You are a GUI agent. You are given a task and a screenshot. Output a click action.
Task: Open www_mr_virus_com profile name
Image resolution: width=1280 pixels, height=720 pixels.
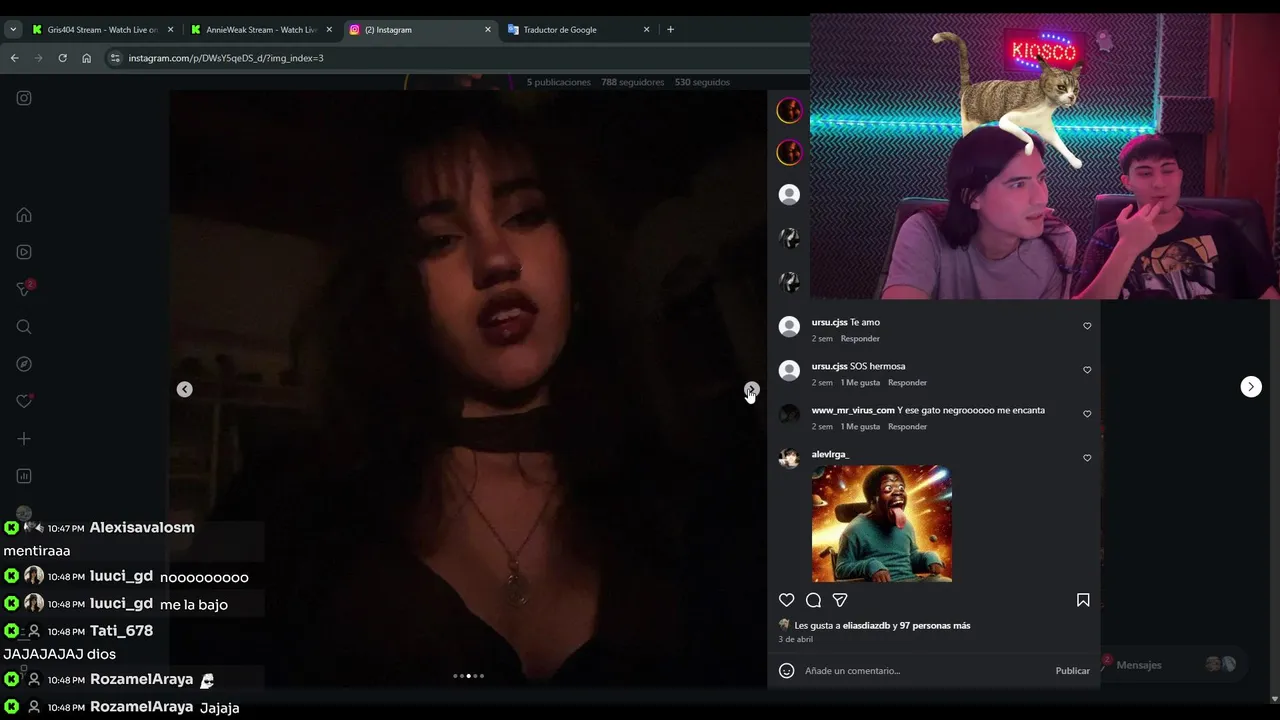(853, 411)
